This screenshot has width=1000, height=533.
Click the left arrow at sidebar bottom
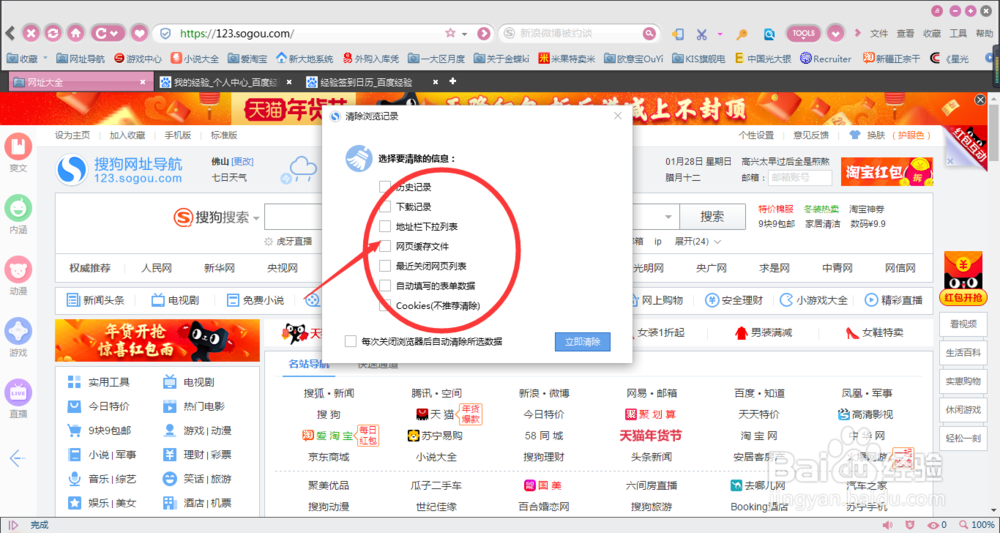click(17, 458)
